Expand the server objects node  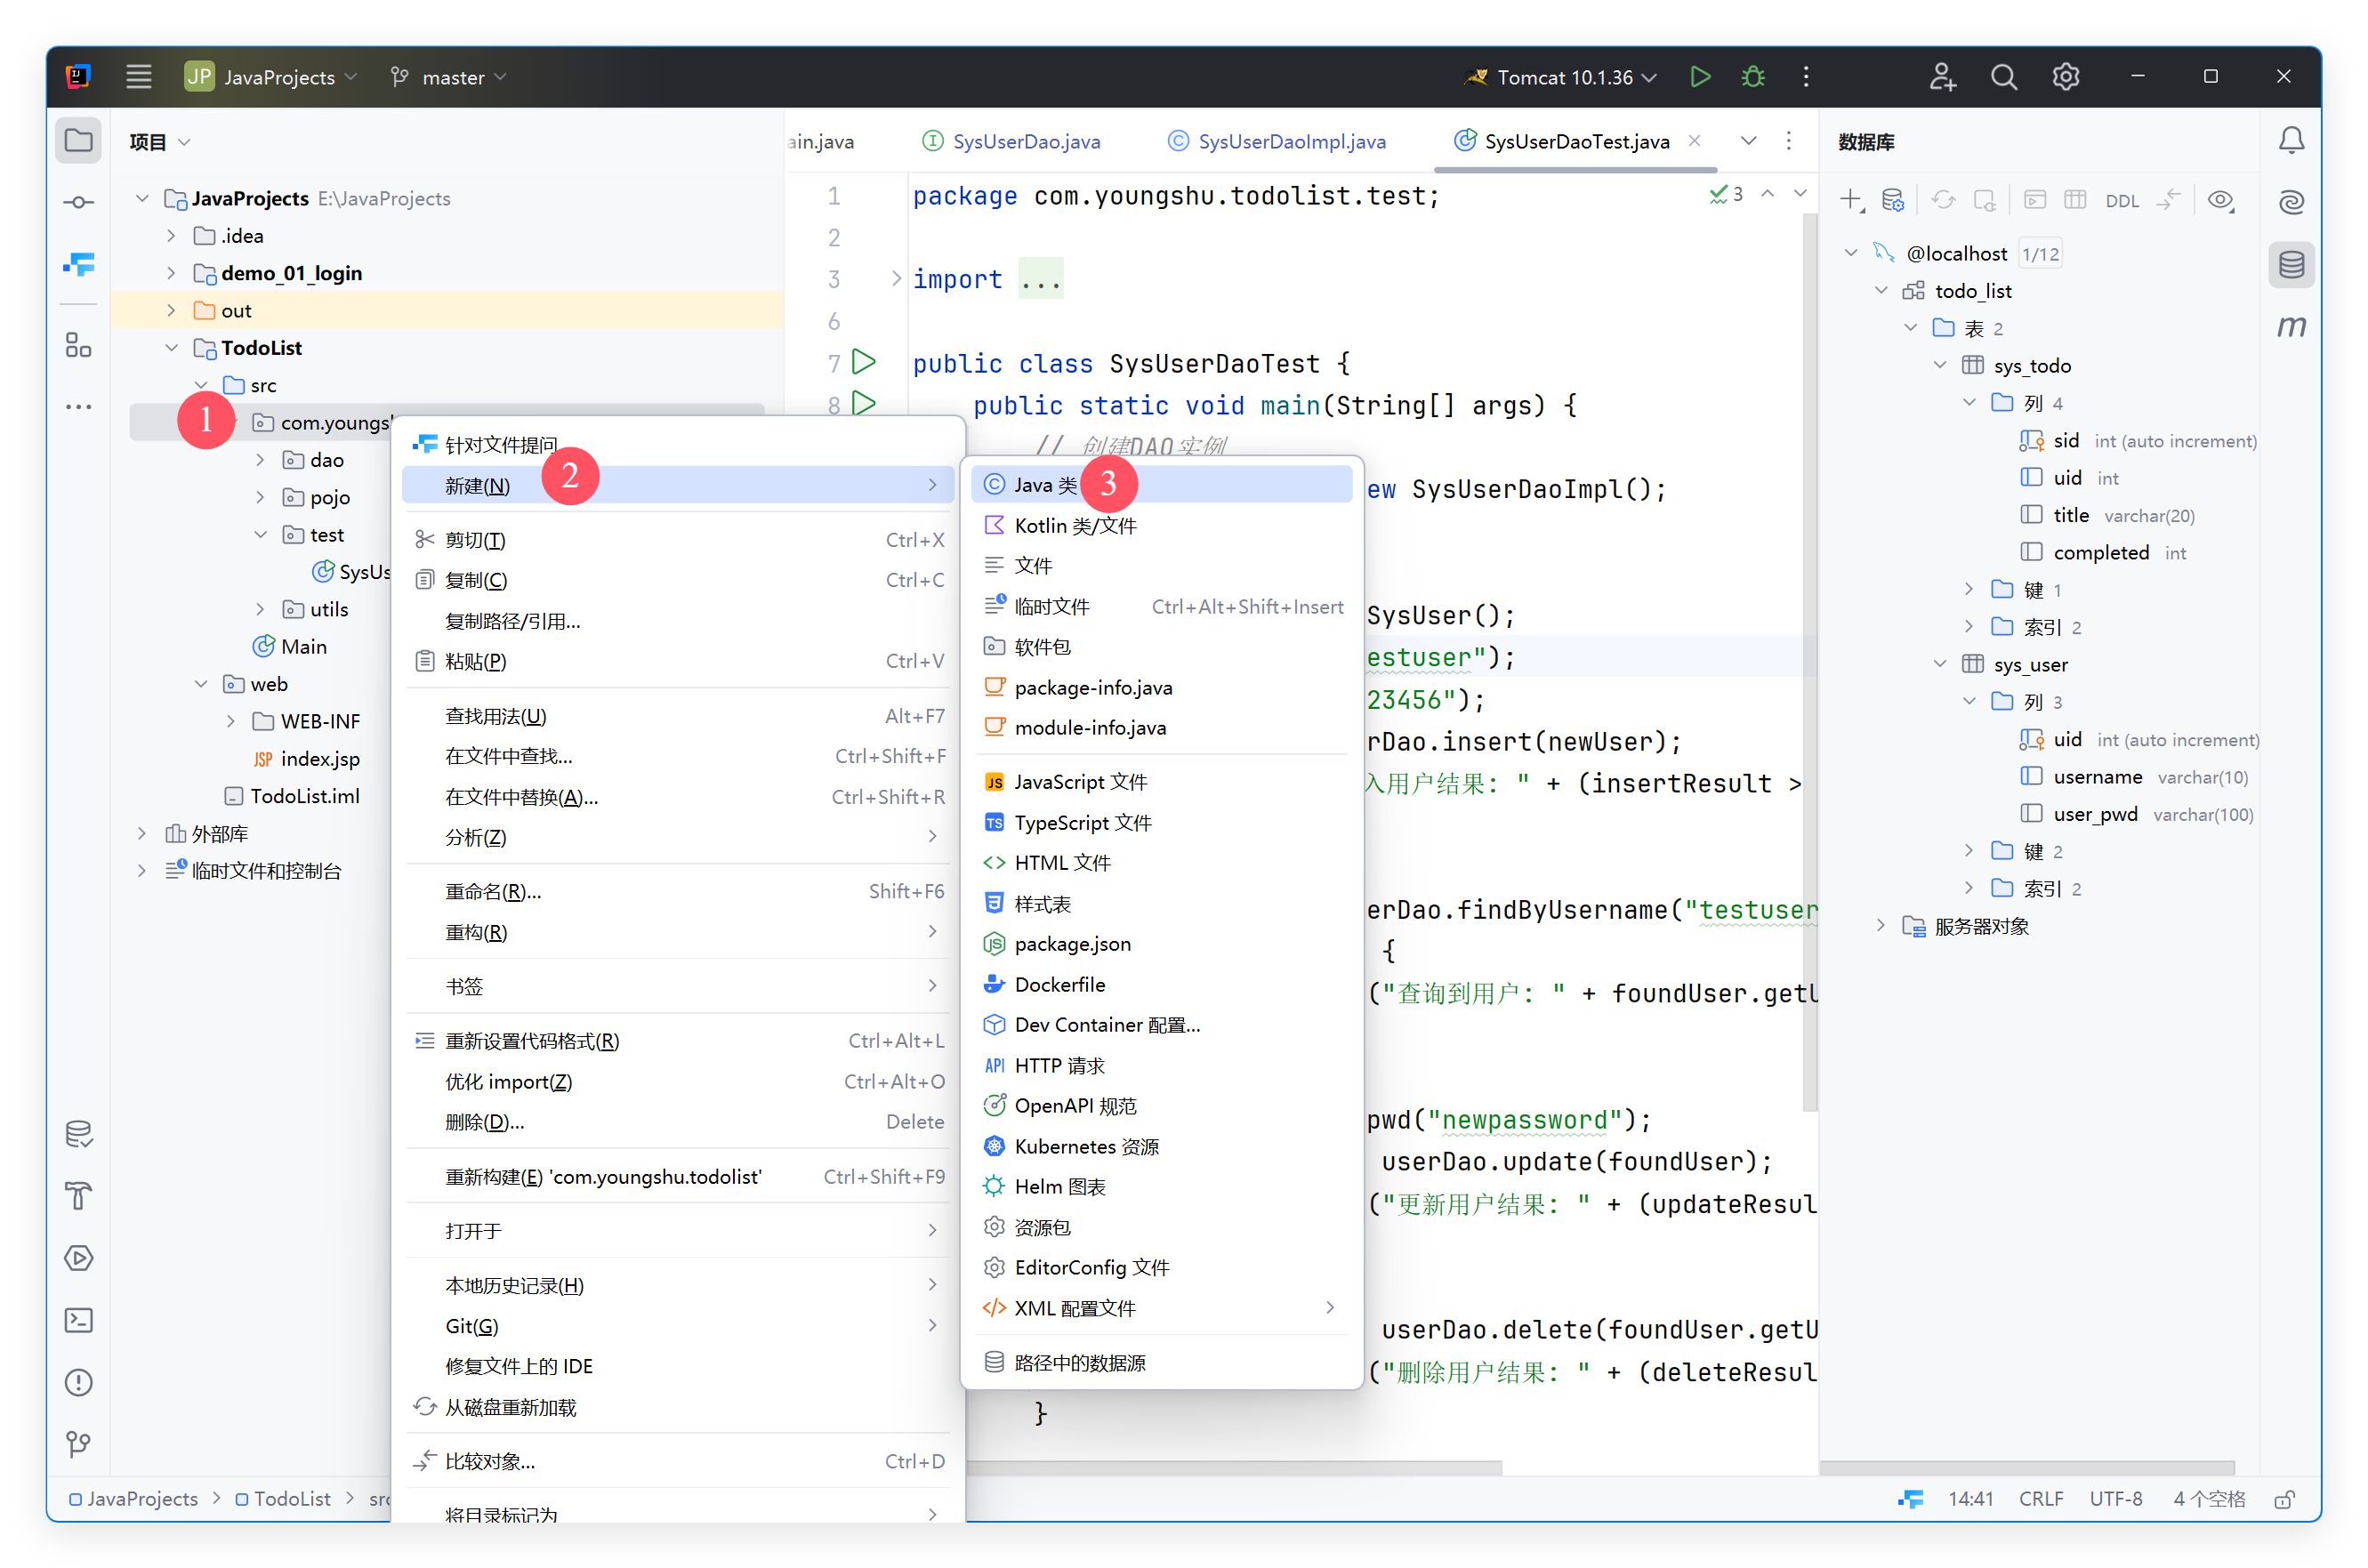coord(1880,926)
